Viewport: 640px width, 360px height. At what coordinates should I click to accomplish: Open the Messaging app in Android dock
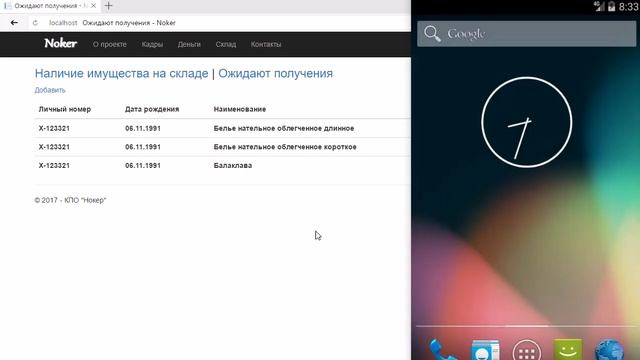pos(568,350)
